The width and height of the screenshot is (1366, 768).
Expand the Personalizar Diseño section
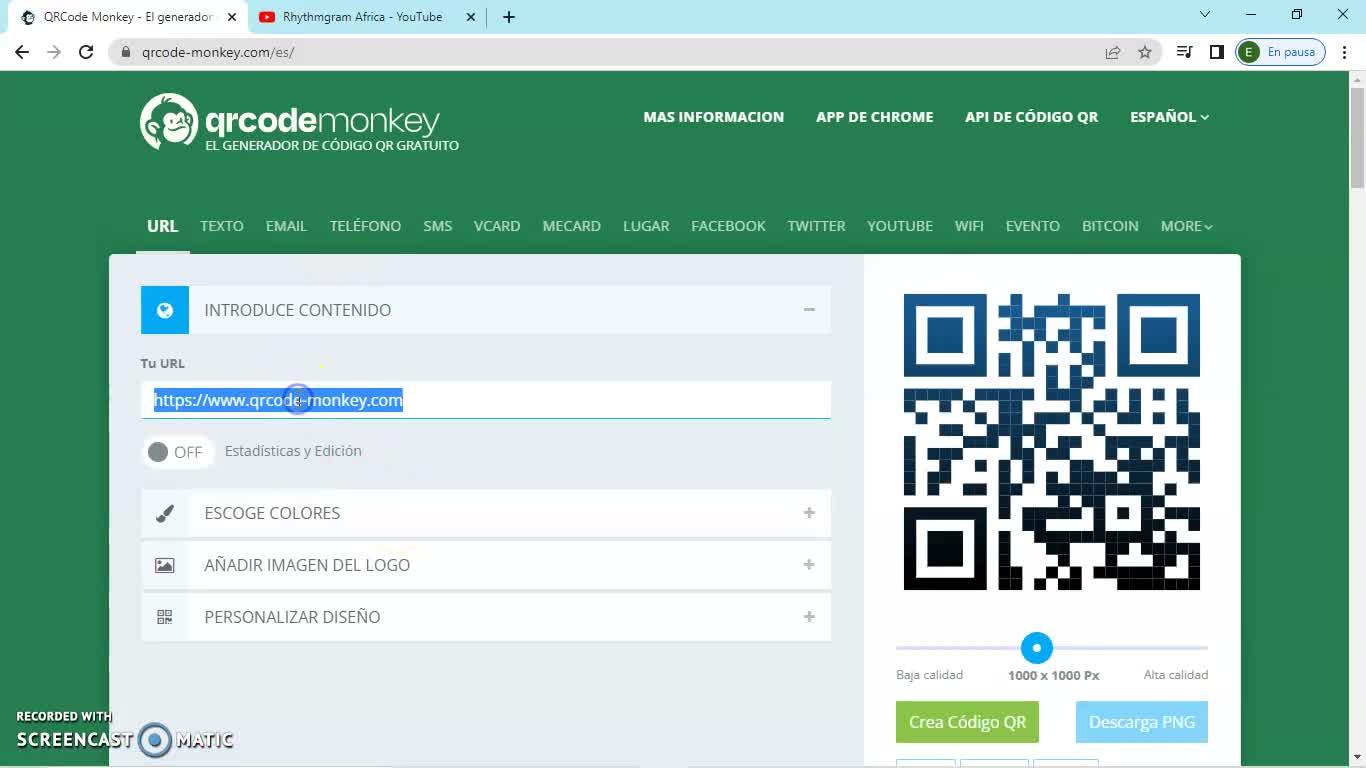[x=809, y=617]
